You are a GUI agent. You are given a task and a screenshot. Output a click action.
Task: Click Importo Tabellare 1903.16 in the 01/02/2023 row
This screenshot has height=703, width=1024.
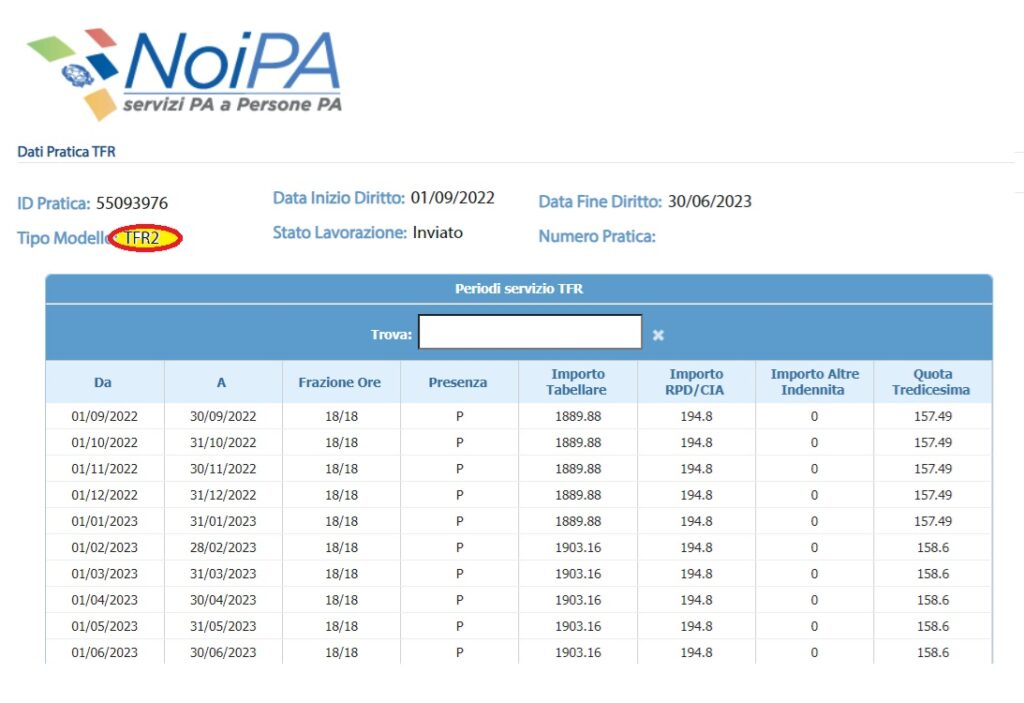tap(578, 547)
